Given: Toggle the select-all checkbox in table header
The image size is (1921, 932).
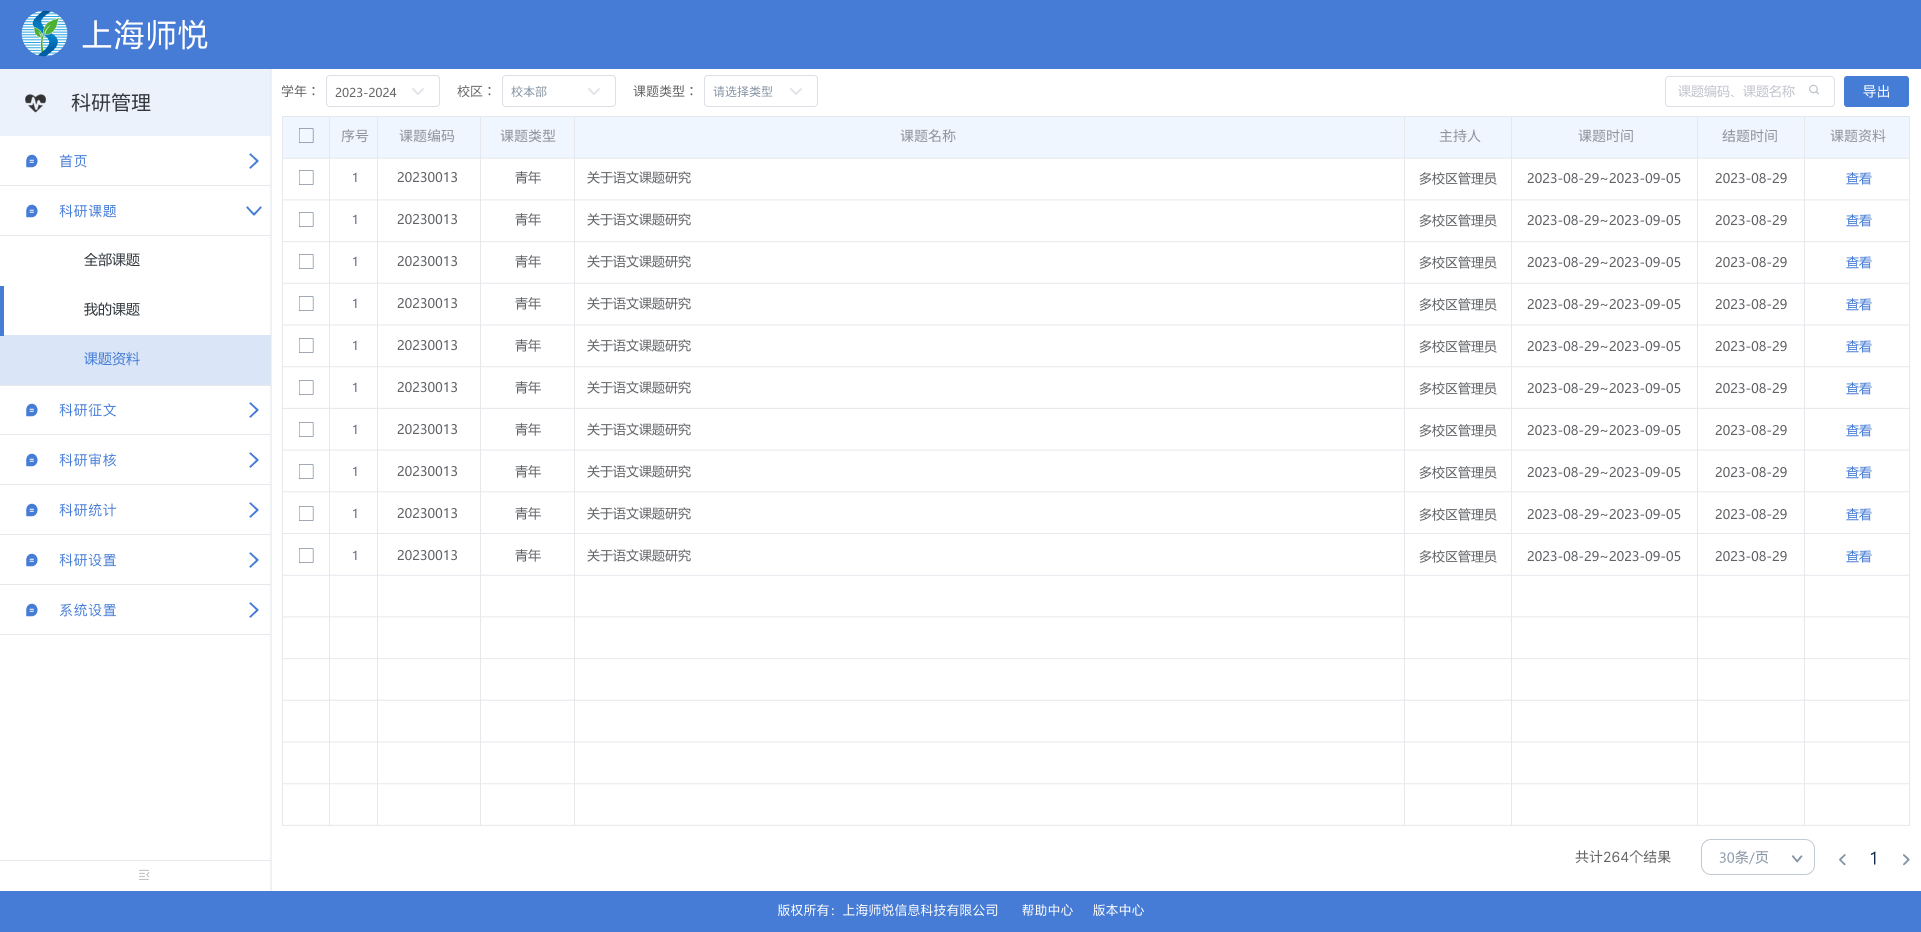Looking at the screenshot, I should pyautogui.click(x=306, y=136).
